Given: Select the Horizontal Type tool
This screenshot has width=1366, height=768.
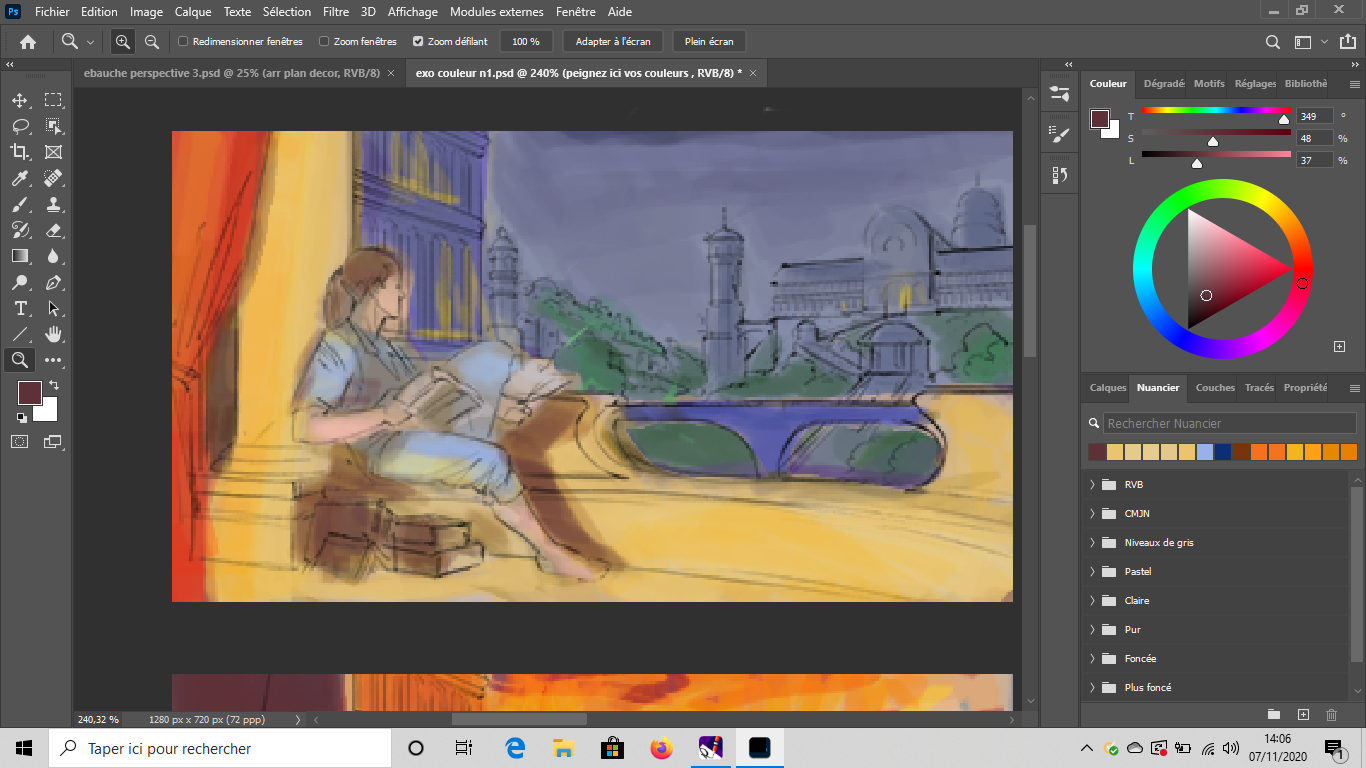Looking at the screenshot, I should [x=19, y=308].
